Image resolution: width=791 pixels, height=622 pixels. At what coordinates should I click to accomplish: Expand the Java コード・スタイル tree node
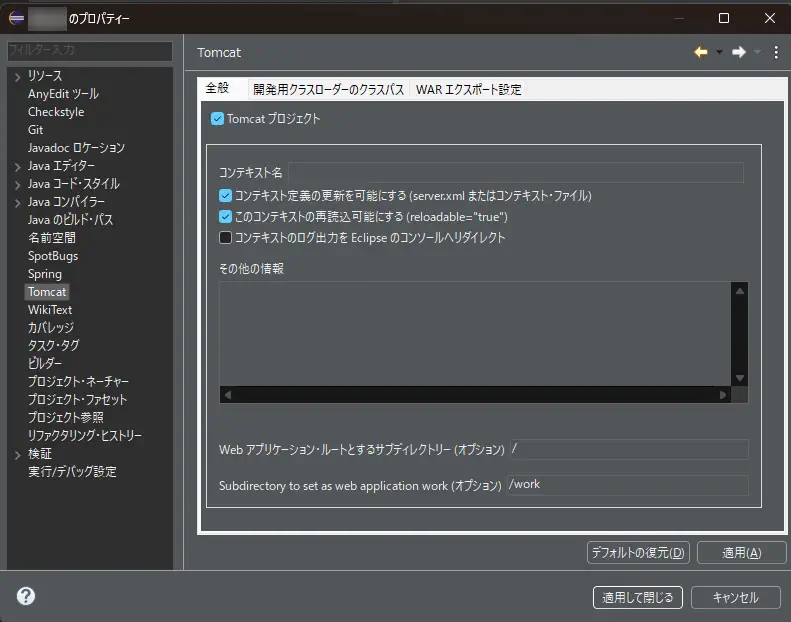point(18,185)
